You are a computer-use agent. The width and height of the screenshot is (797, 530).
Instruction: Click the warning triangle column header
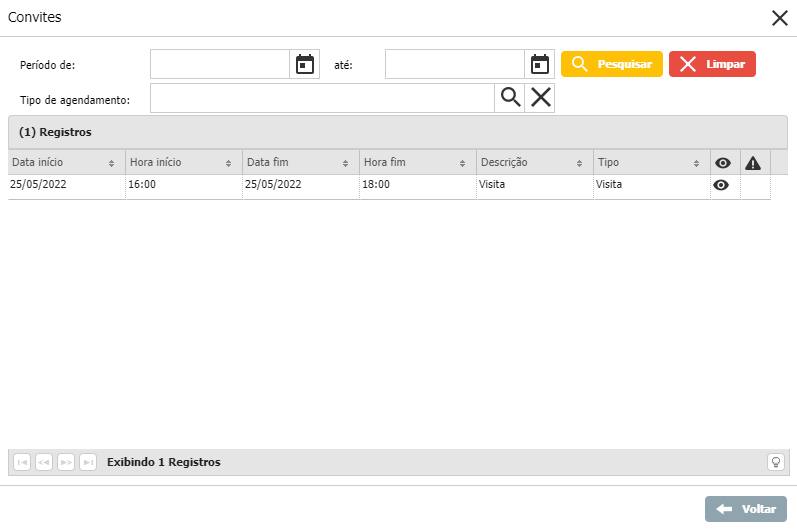pyautogui.click(x=753, y=163)
